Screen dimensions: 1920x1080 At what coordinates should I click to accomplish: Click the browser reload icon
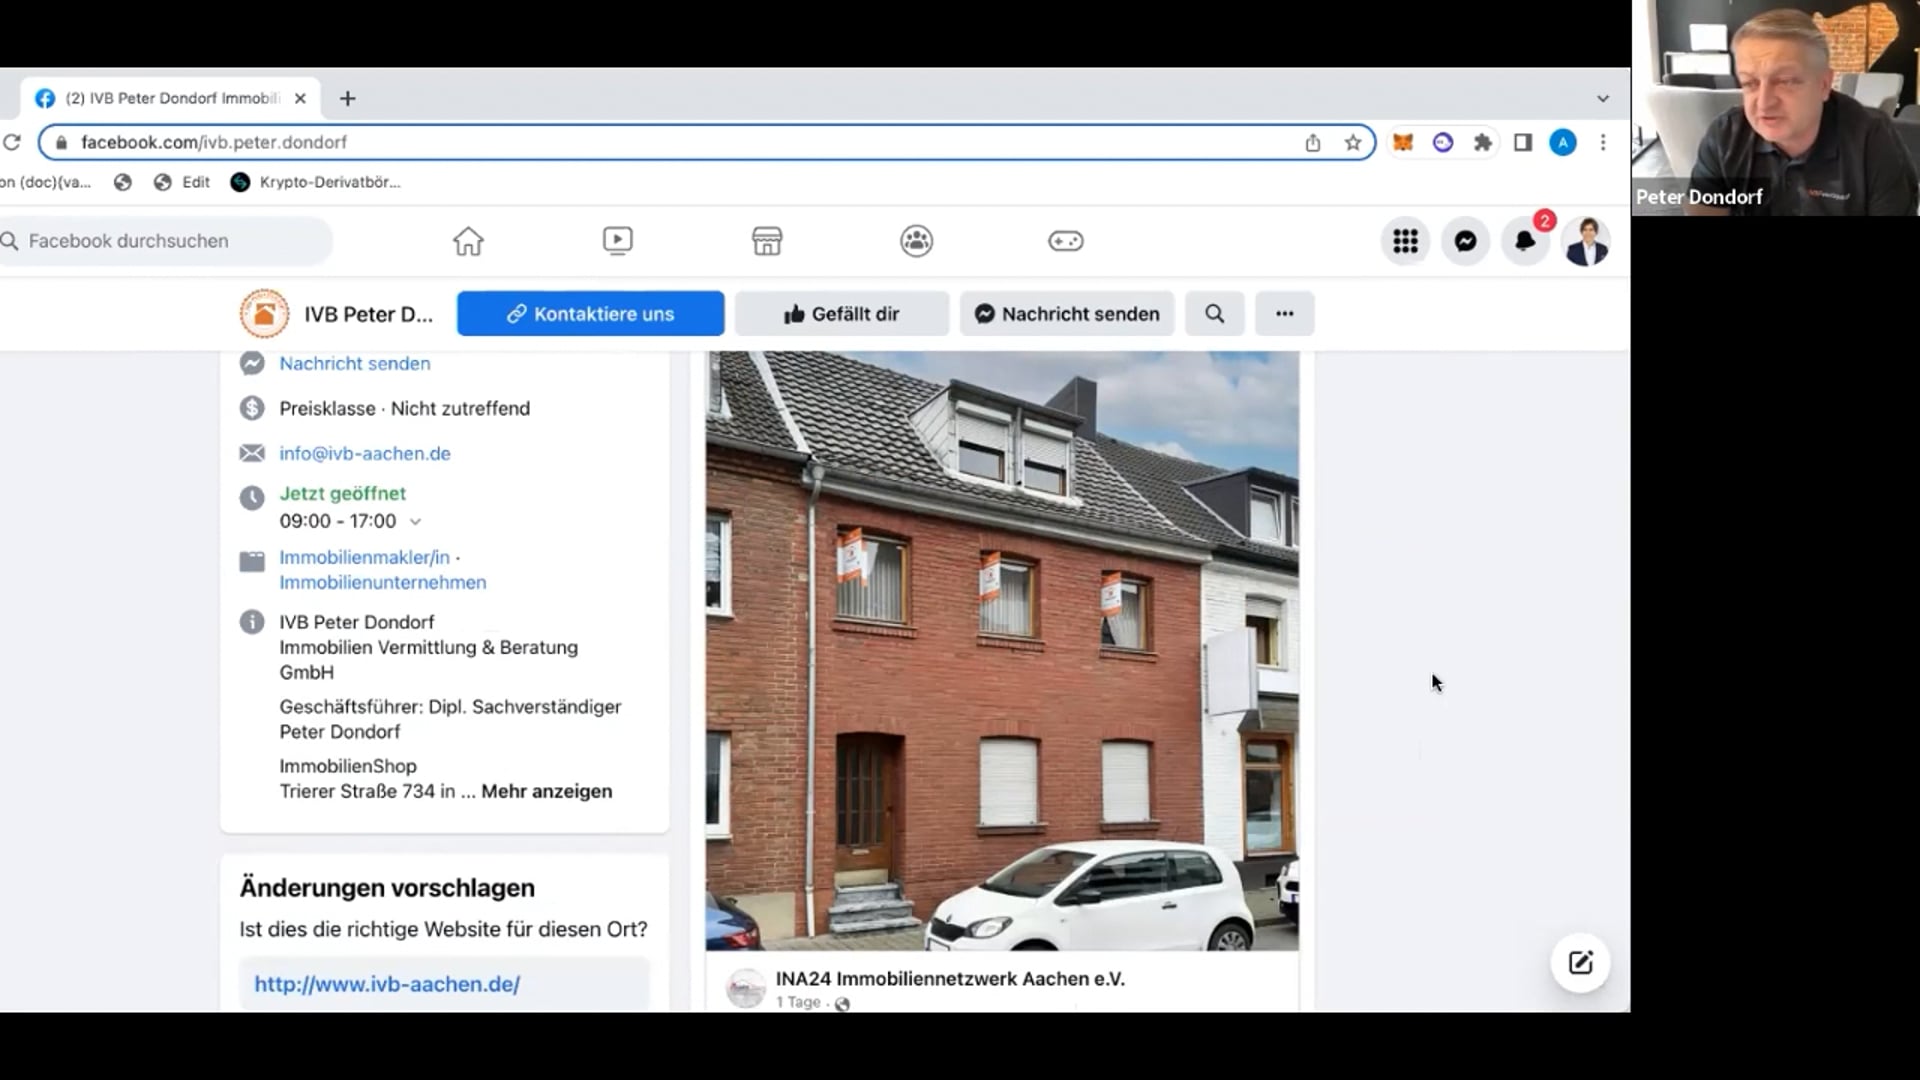[12, 142]
